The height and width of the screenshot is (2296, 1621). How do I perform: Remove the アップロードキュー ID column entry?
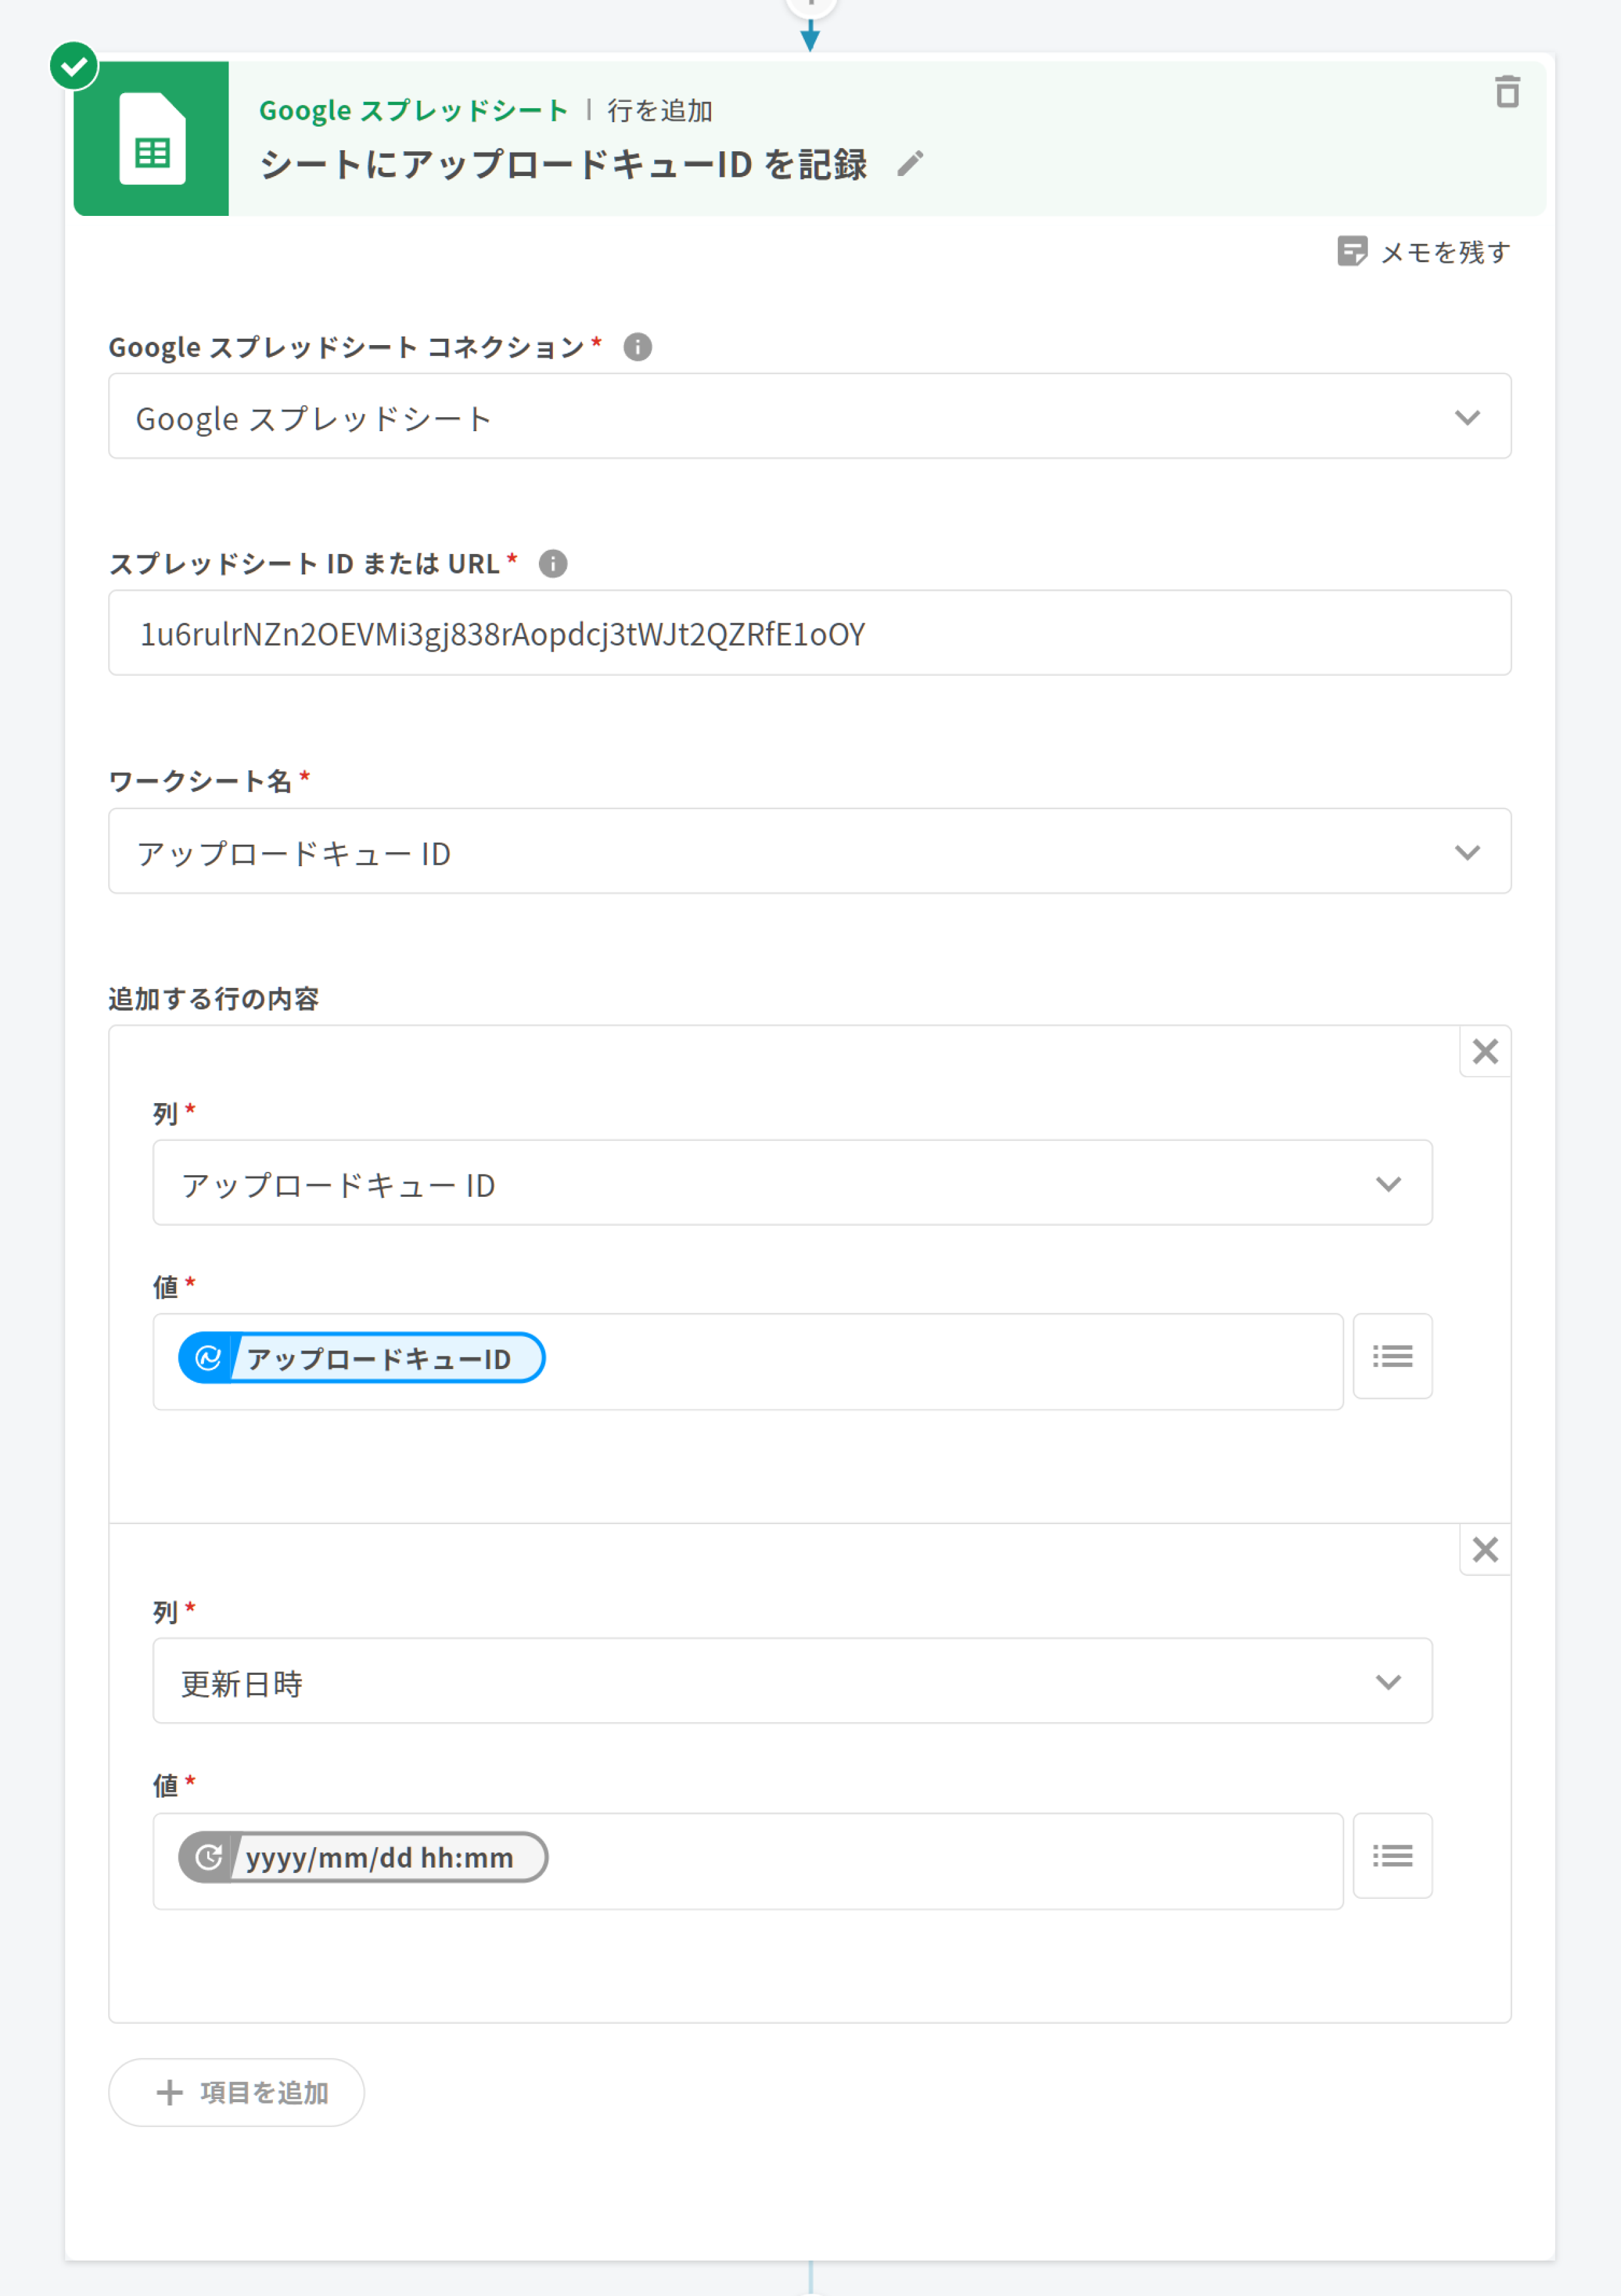(x=1485, y=1051)
